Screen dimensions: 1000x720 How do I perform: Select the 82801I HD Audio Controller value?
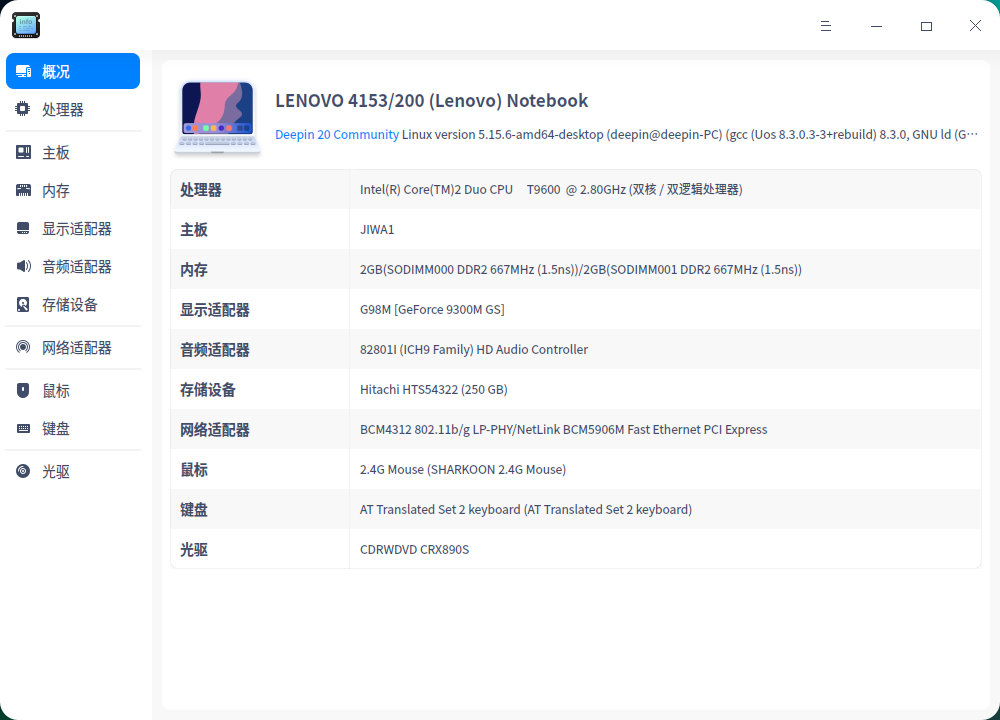click(474, 349)
